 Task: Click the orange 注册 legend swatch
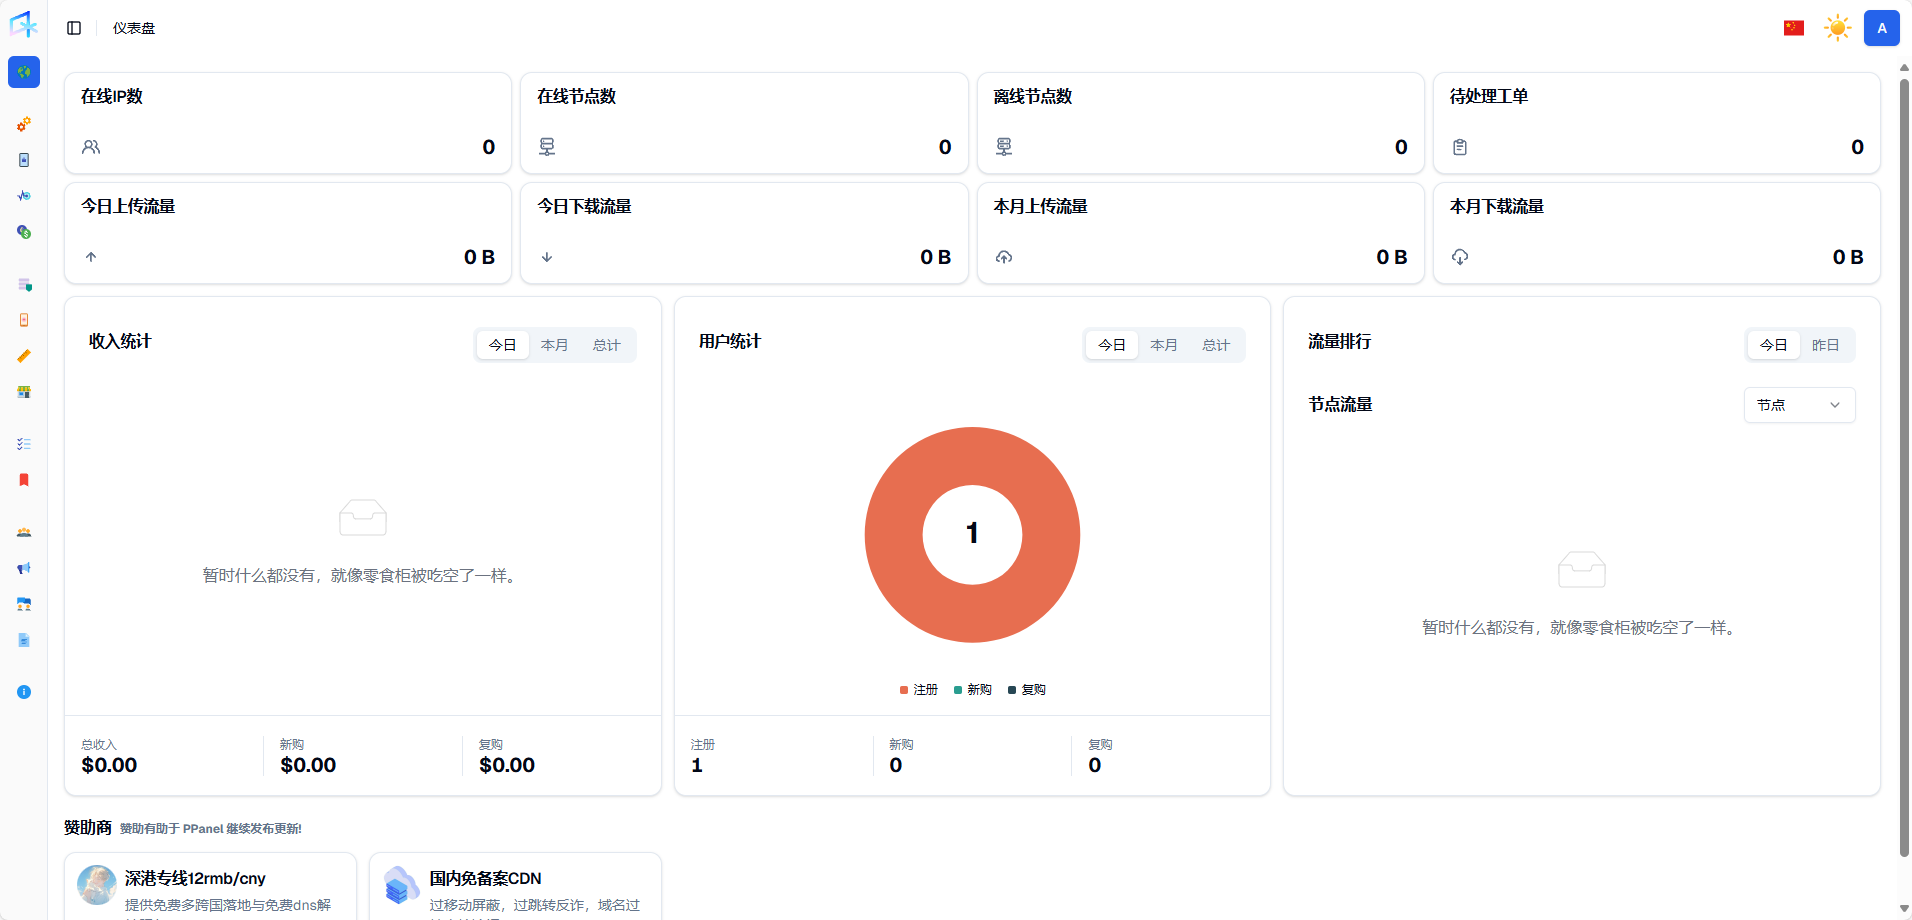coord(904,690)
